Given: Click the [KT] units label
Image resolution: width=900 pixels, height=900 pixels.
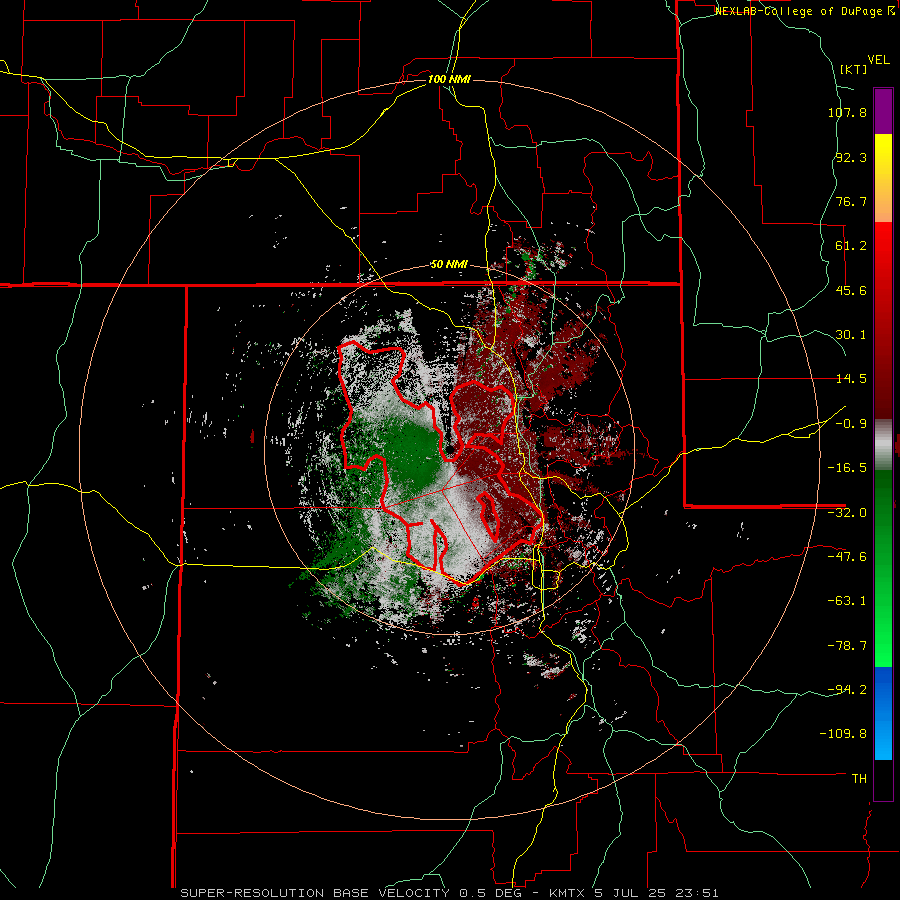Looking at the screenshot, I should click(853, 69).
